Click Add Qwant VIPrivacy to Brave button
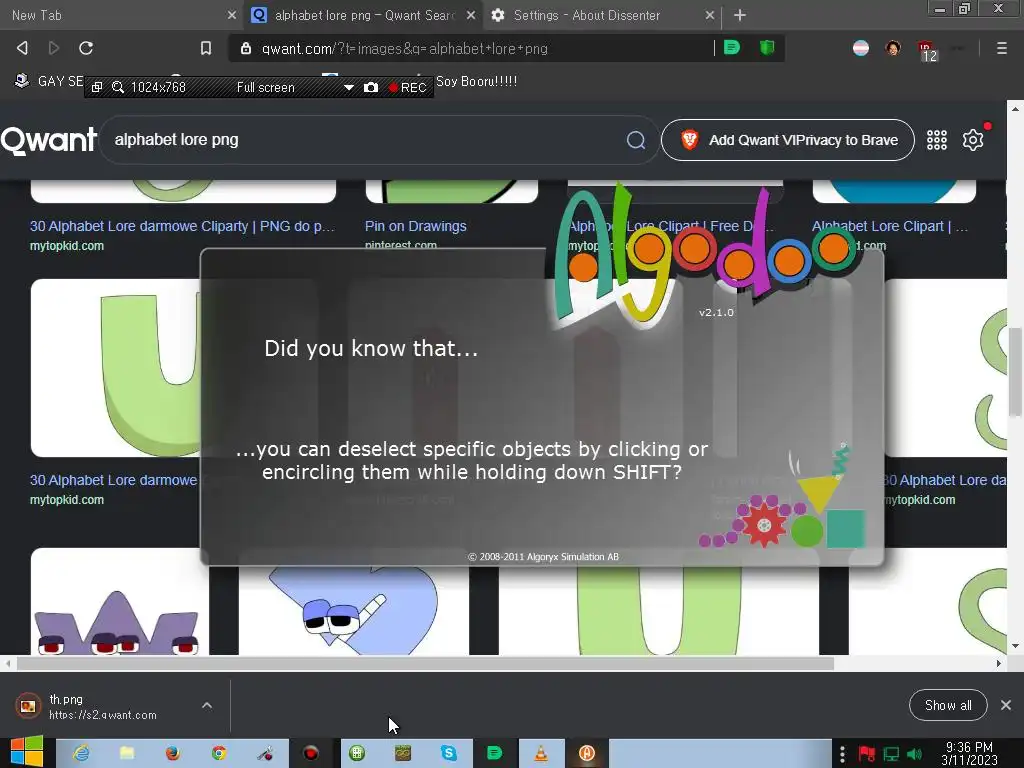1024x768 pixels. (x=788, y=140)
